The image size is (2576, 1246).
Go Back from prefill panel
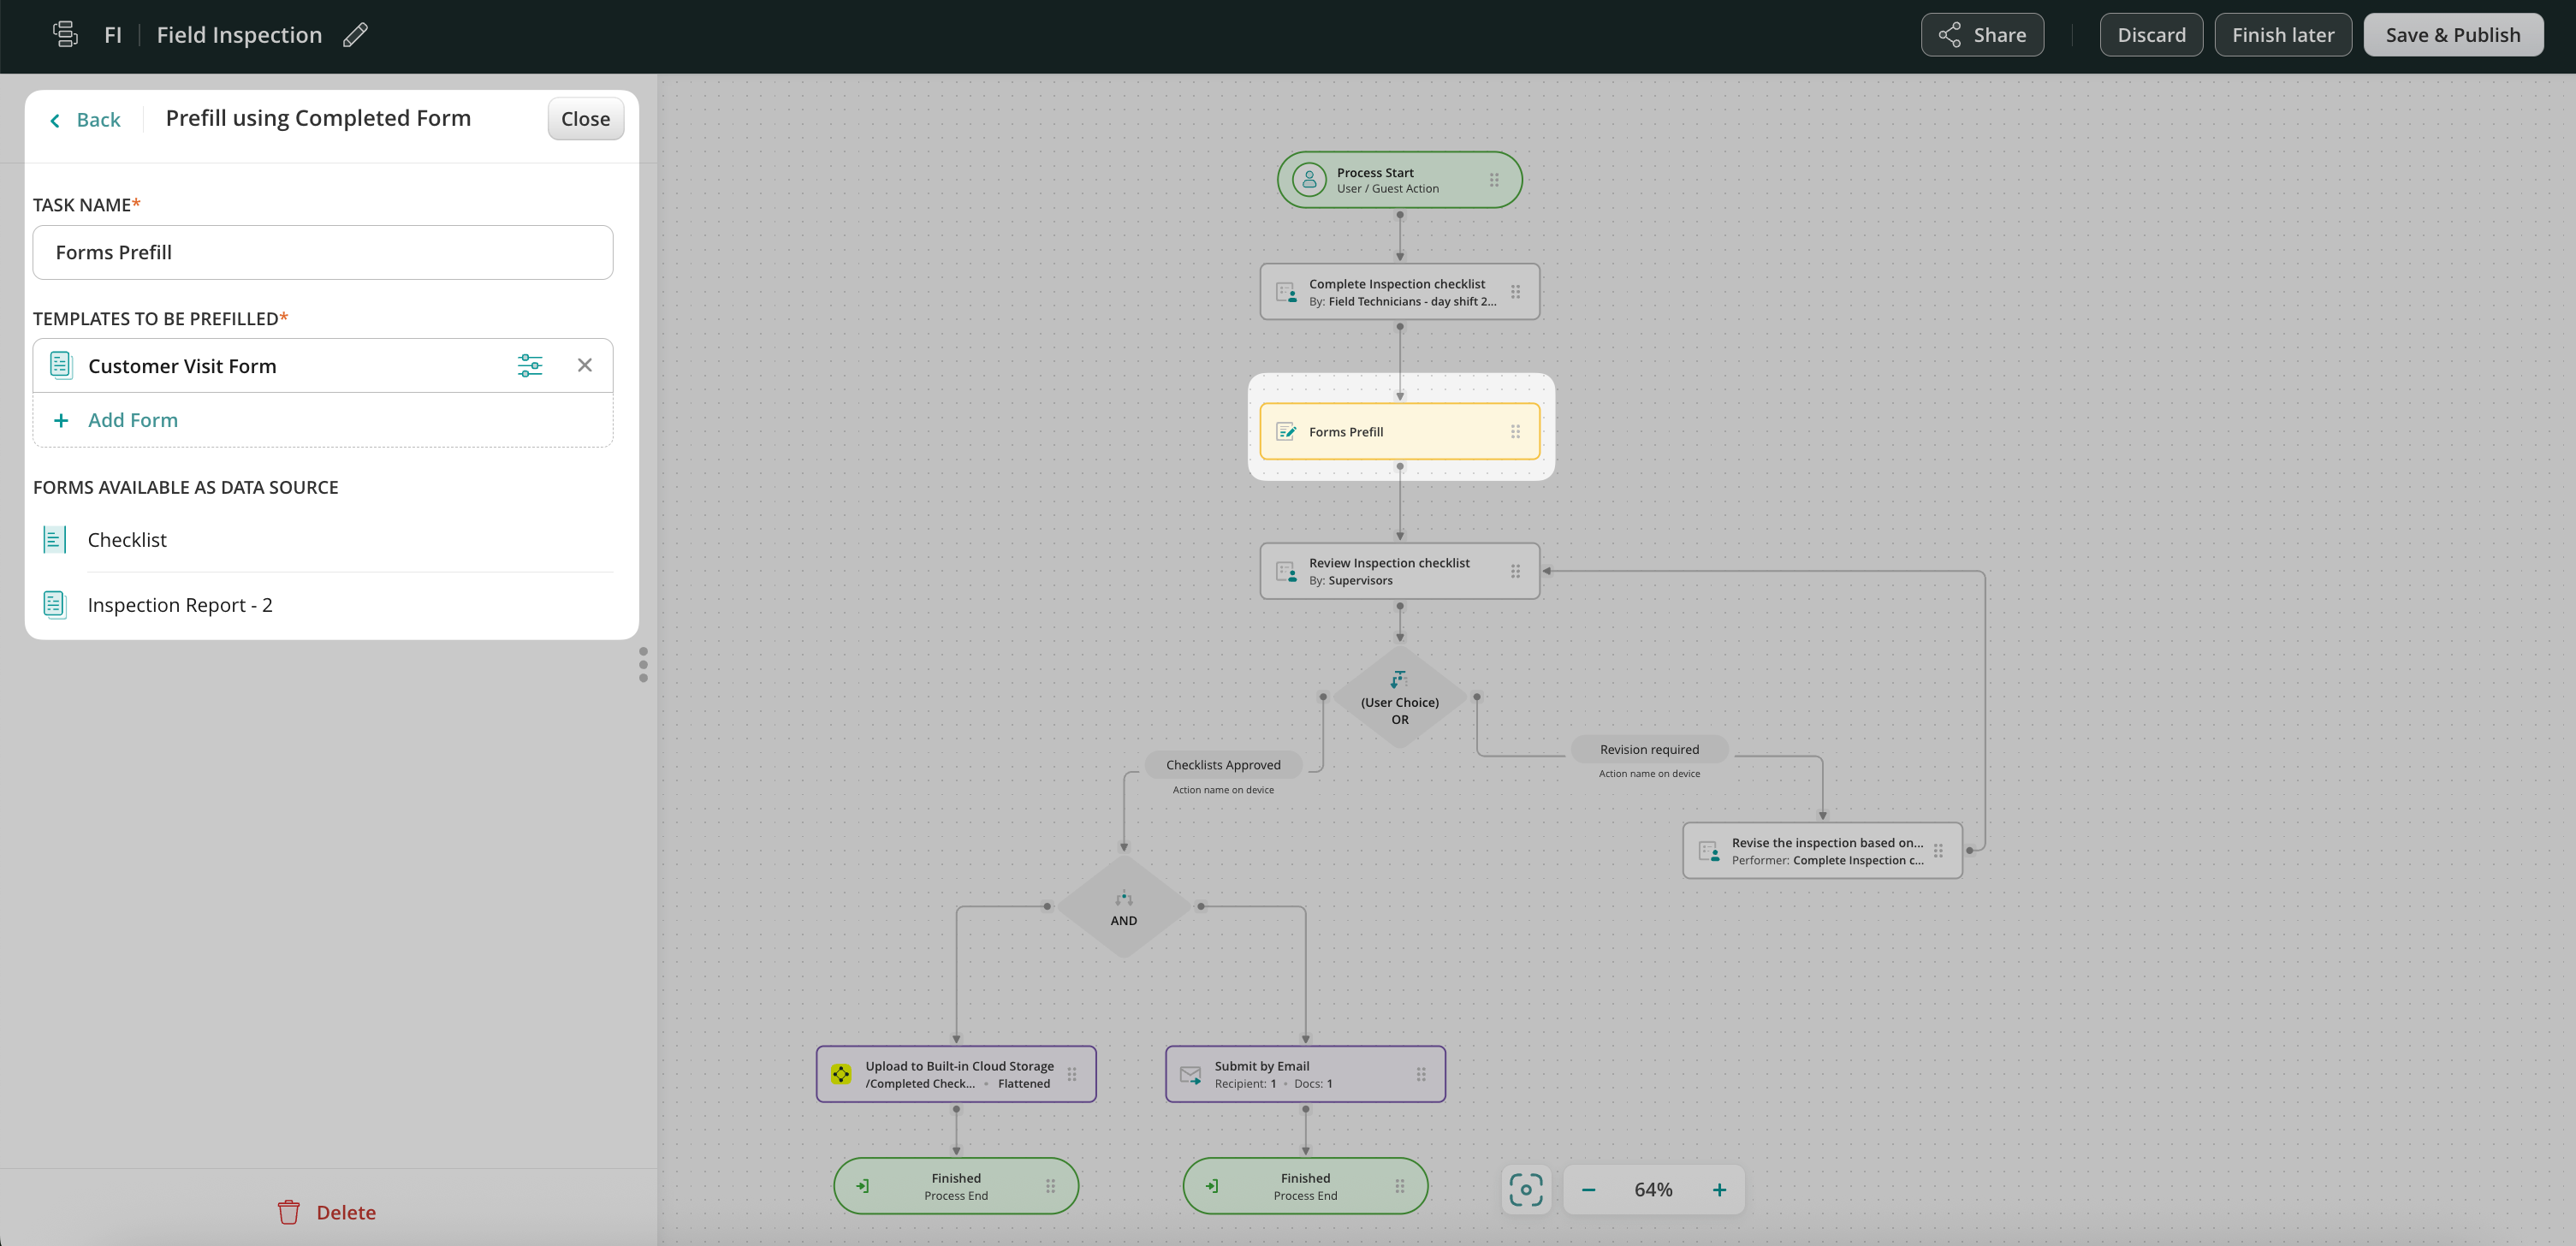click(x=86, y=120)
